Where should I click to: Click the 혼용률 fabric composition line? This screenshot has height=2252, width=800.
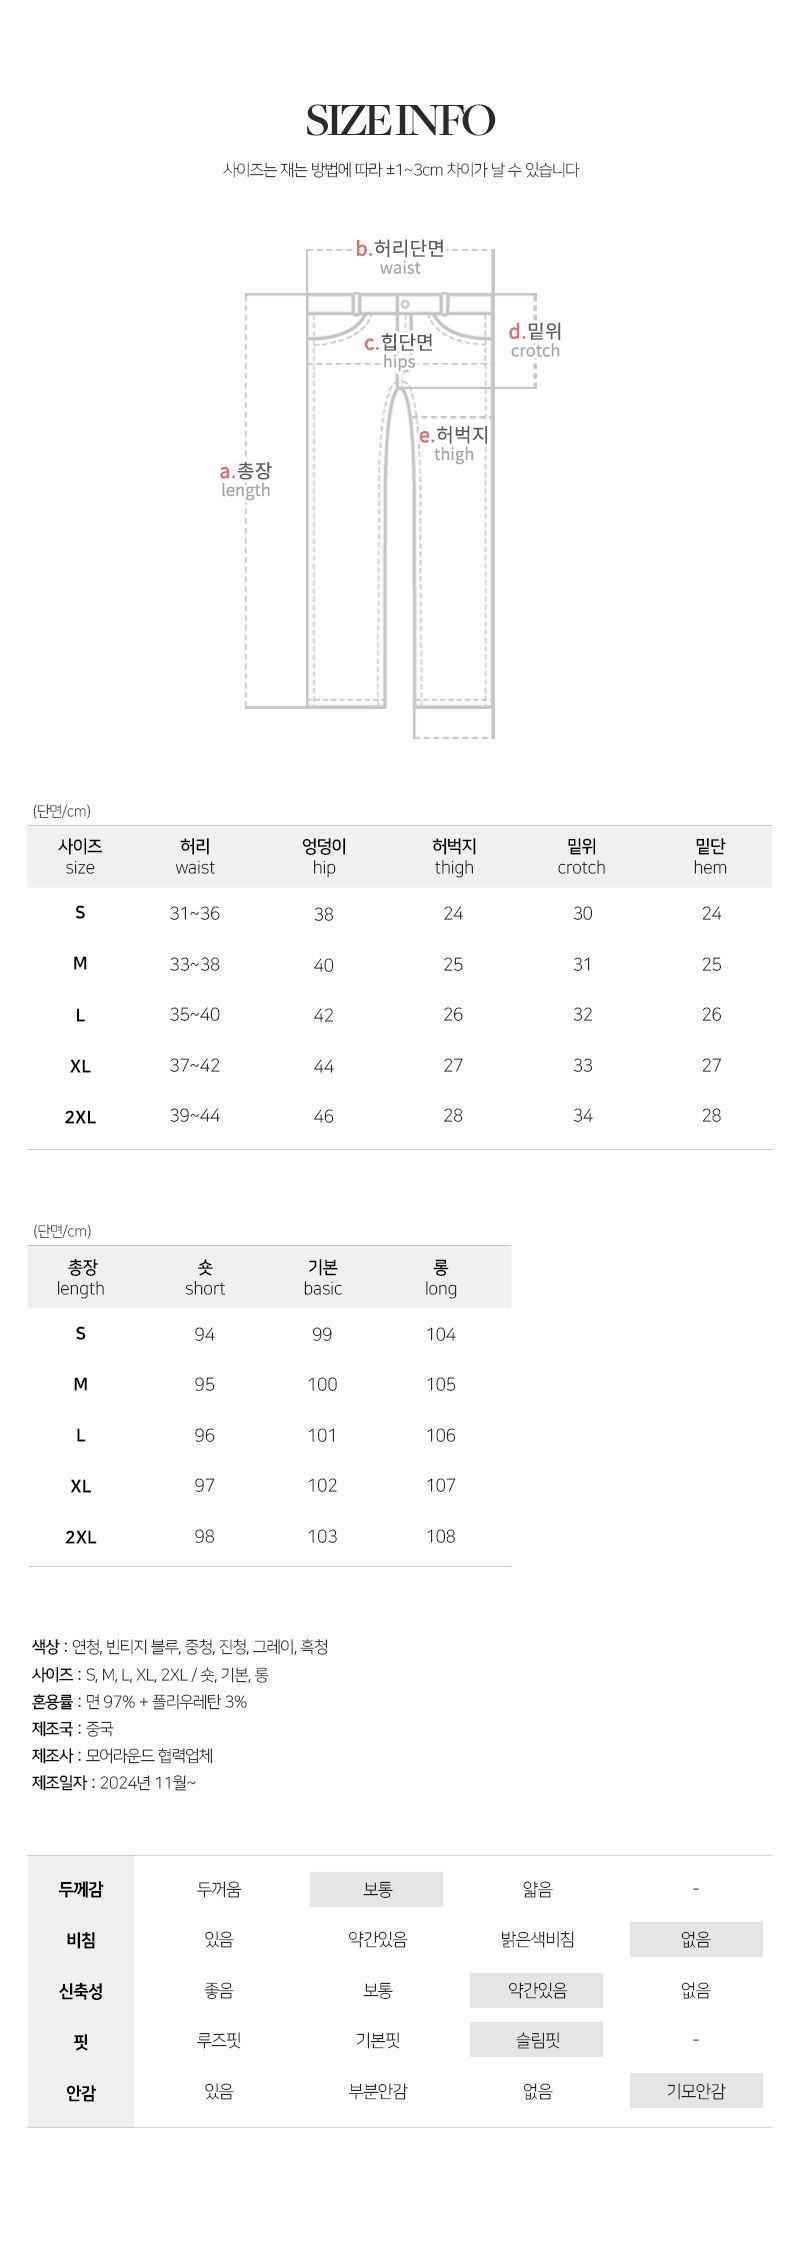(x=140, y=1701)
